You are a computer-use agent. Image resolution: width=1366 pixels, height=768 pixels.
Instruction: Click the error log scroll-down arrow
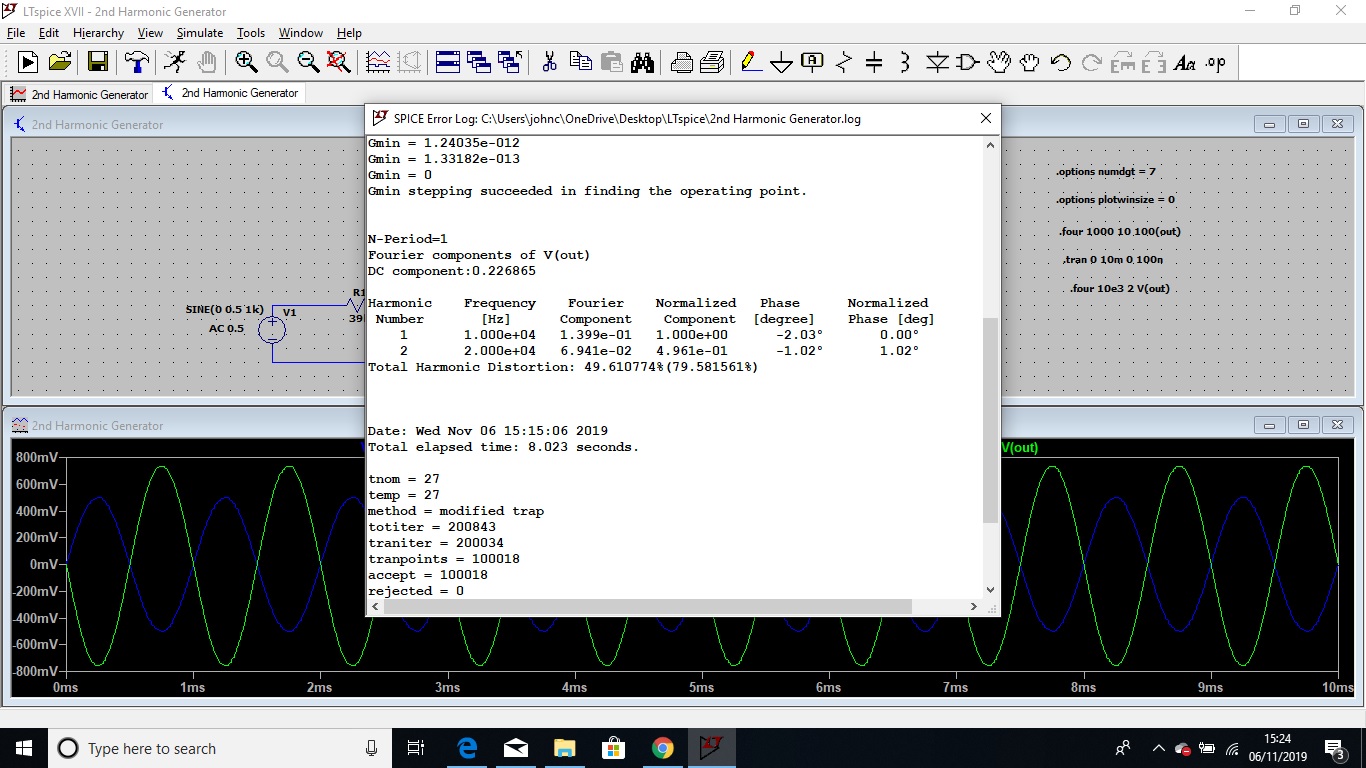[990, 590]
